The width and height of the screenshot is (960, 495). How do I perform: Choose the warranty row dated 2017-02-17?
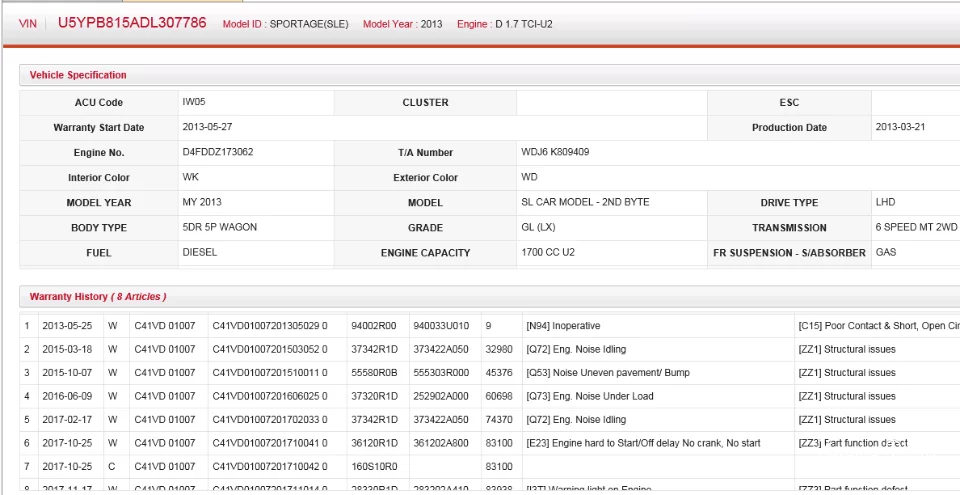point(67,420)
